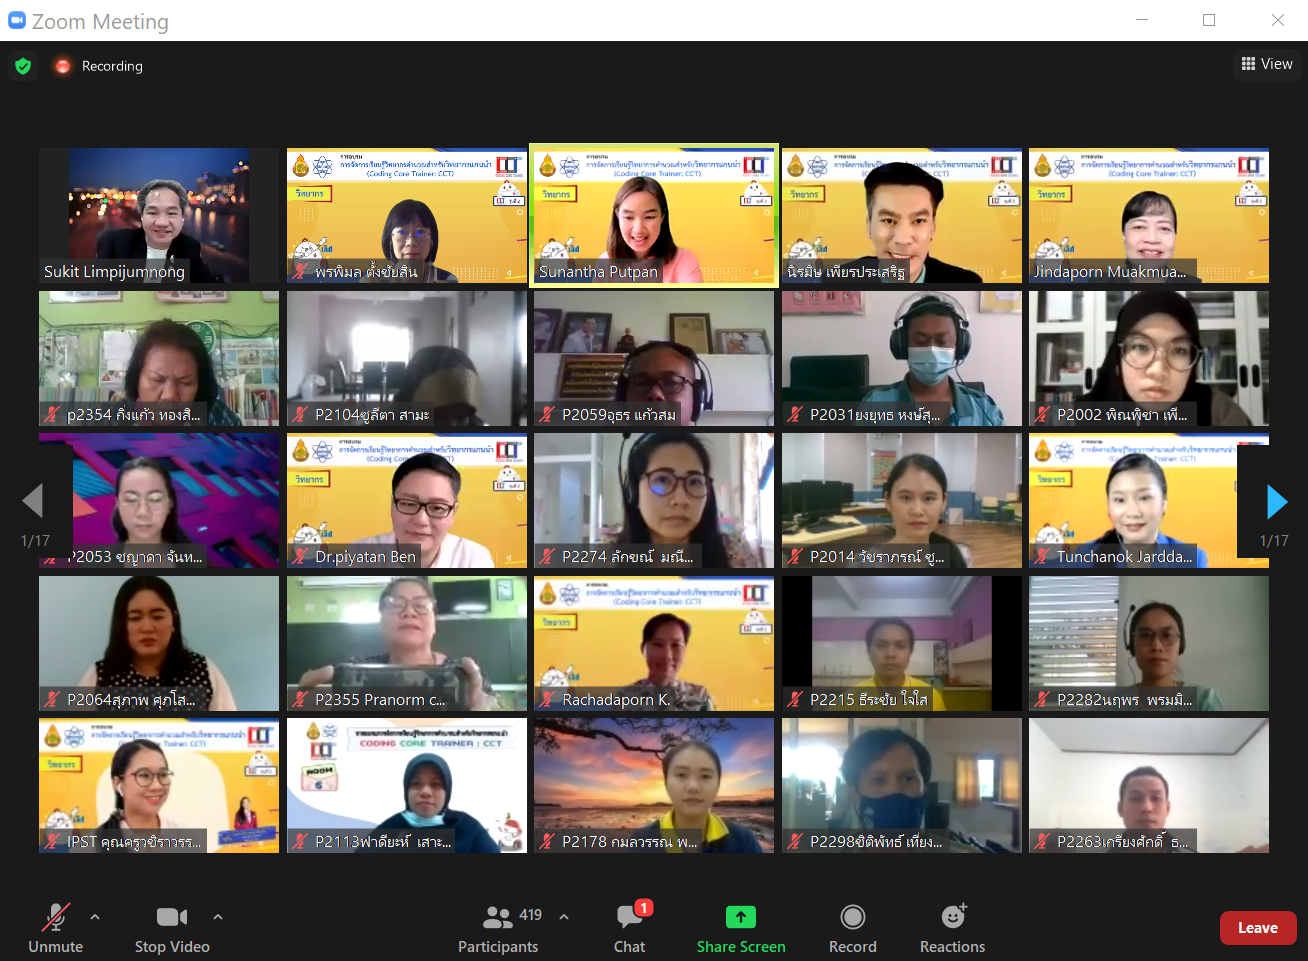1308x961 pixels.
Task: Expand audio options arrow beside Unmute
Action: pyautogui.click(x=95, y=916)
